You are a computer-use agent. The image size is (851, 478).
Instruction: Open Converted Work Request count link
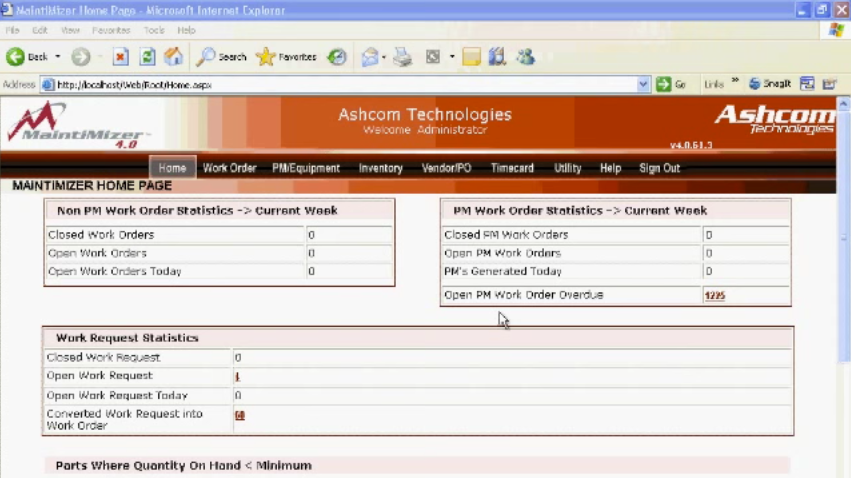240,415
